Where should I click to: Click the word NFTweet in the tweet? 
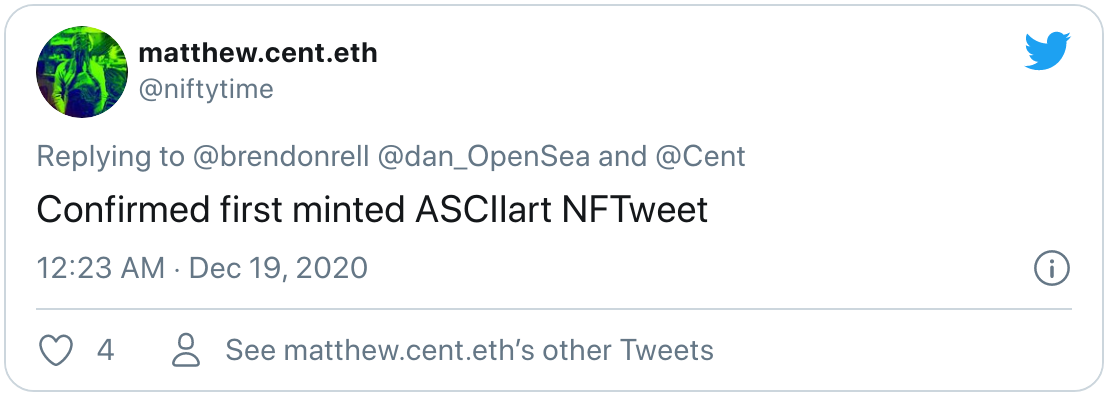coord(635,210)
